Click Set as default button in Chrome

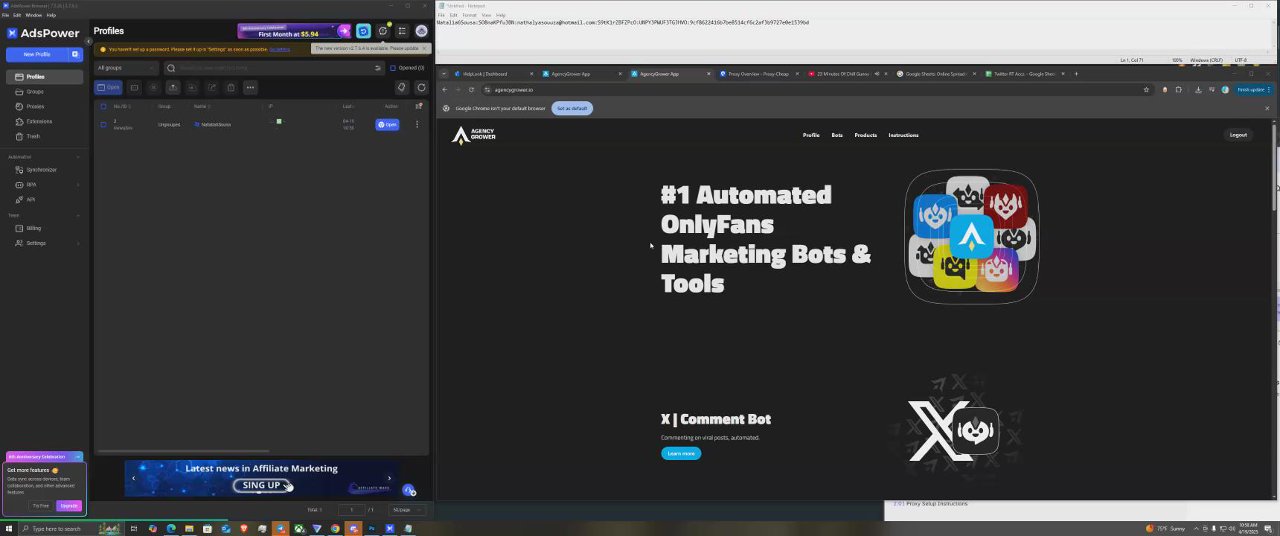pyautogui.click(x=572, y=108)
